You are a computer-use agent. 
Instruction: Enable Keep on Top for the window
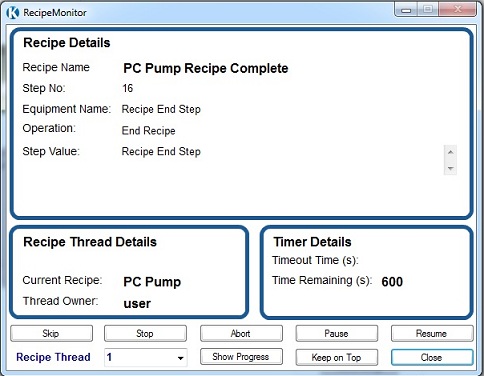click(x=337, y=358)
